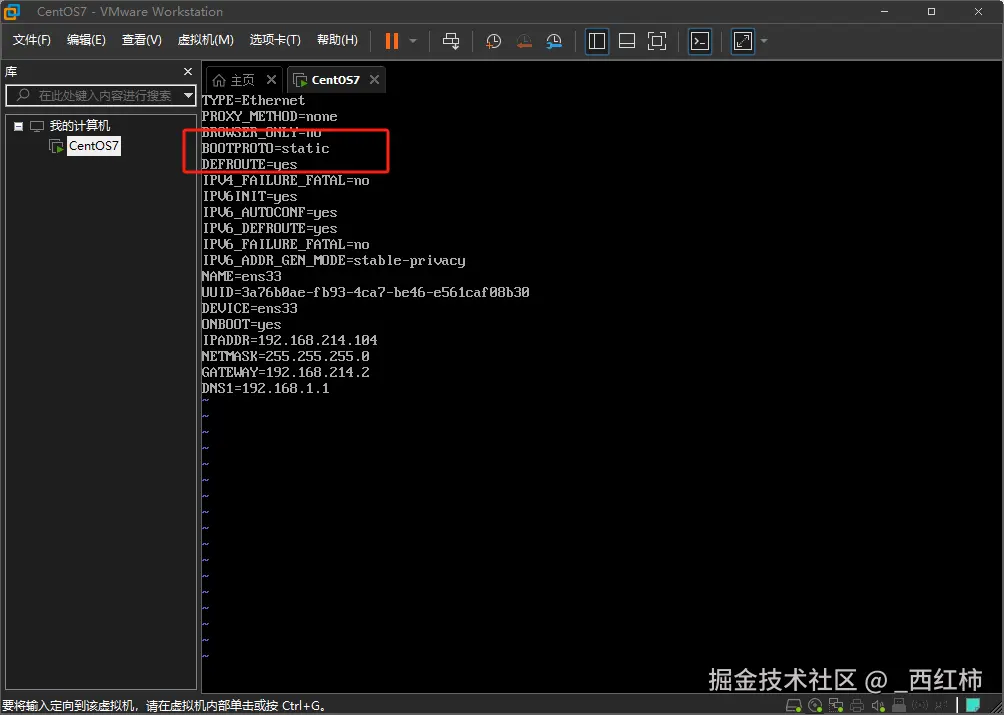Open the library search dropdown arrow
1004x715 pixels.
(188, 95)
